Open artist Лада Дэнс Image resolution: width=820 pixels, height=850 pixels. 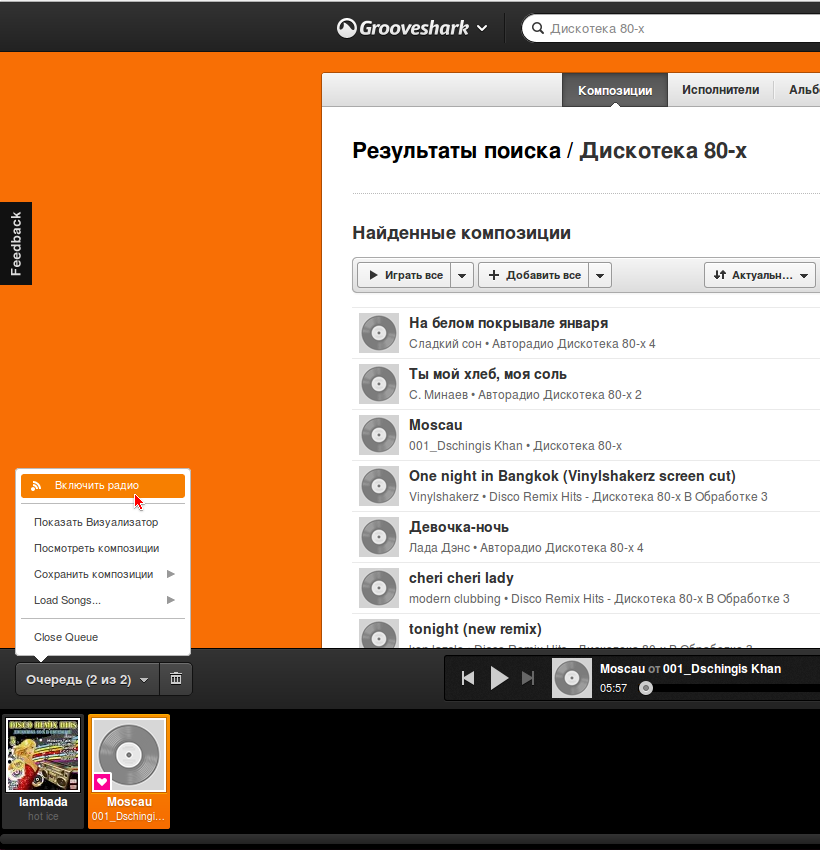tap(439, 548)
